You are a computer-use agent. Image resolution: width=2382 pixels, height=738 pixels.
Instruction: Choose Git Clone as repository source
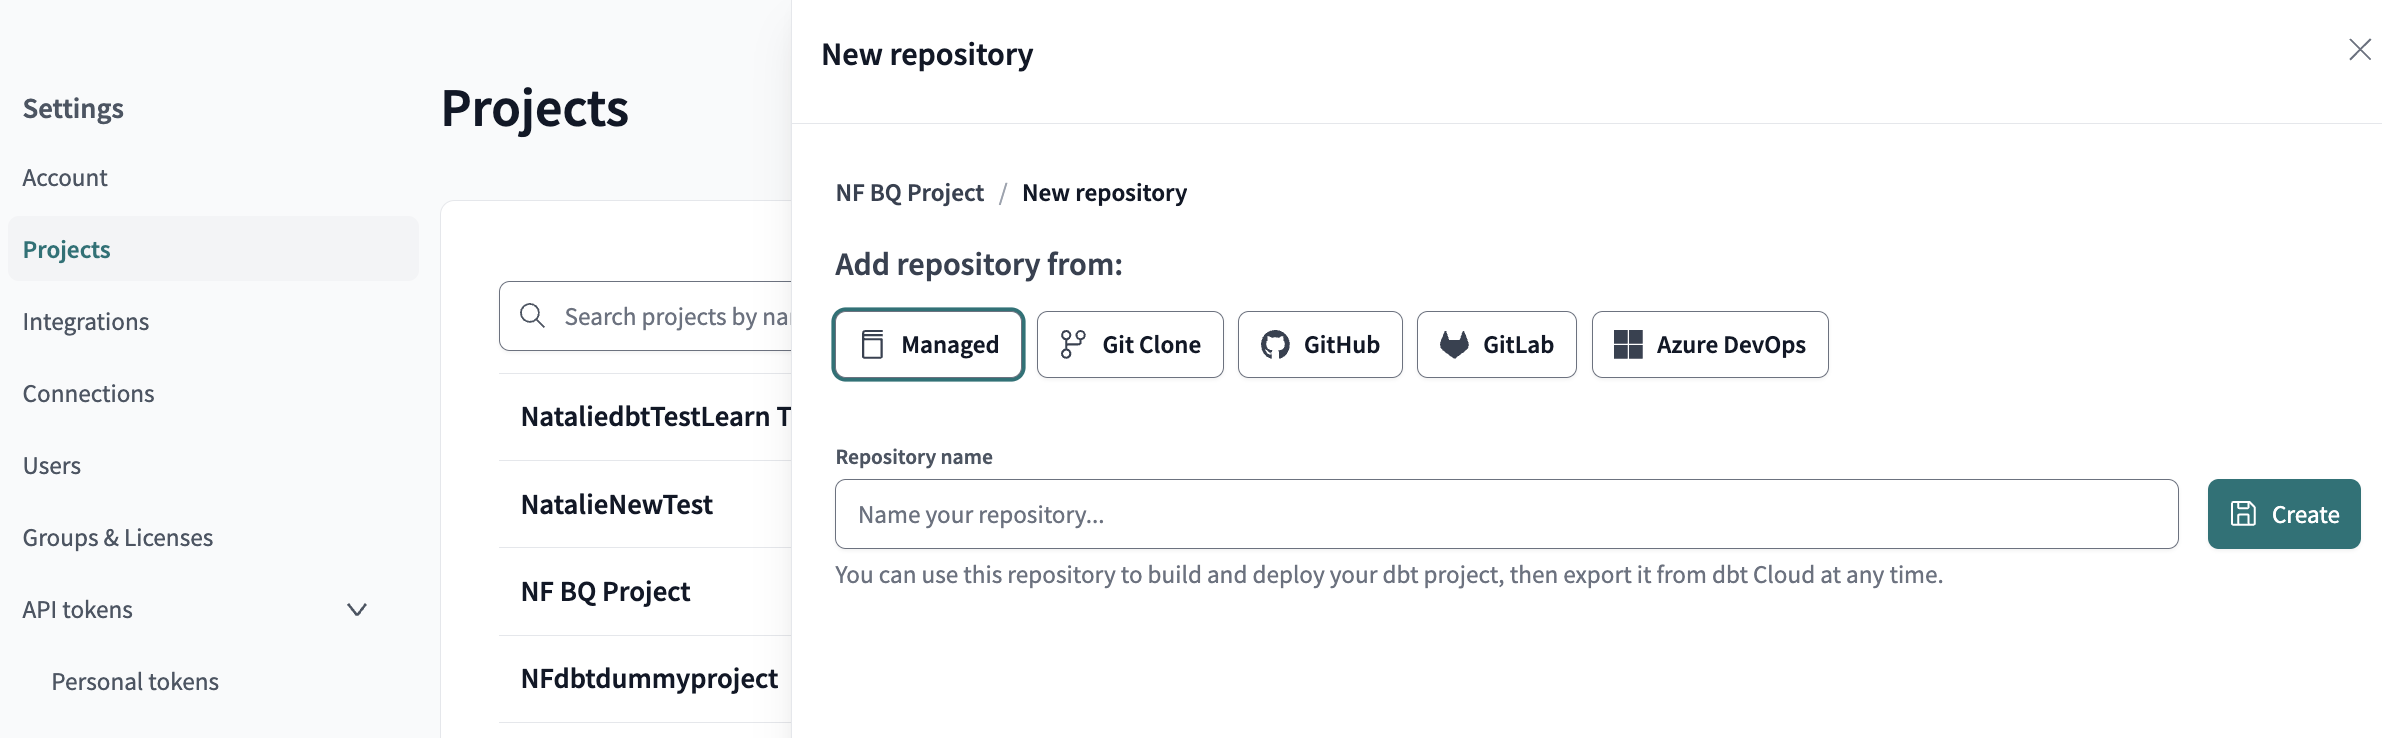(1129, 345)
